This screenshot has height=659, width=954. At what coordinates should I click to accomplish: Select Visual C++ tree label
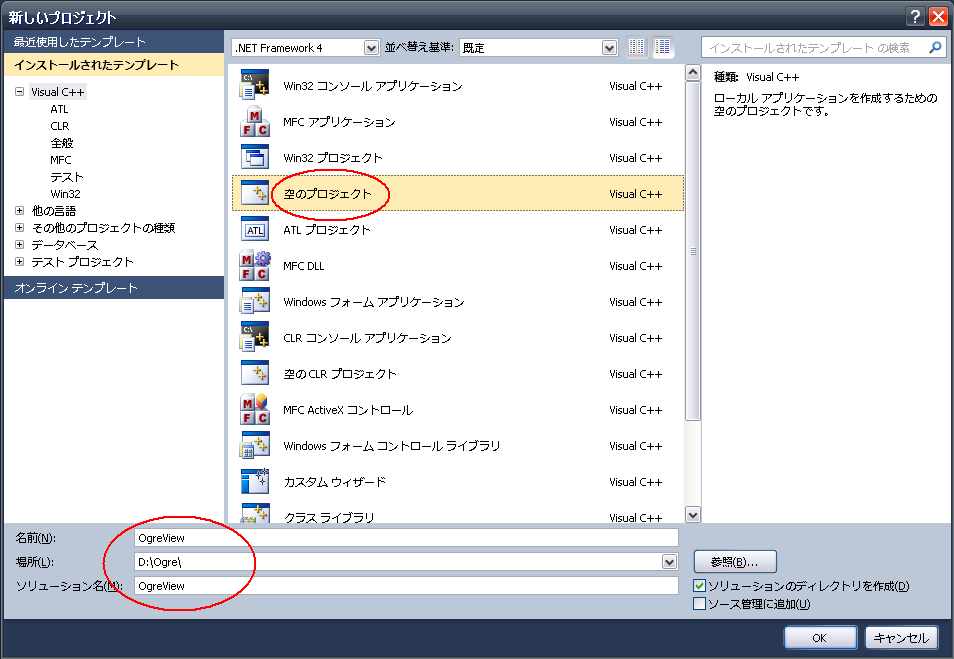click(x=58, y=92)
